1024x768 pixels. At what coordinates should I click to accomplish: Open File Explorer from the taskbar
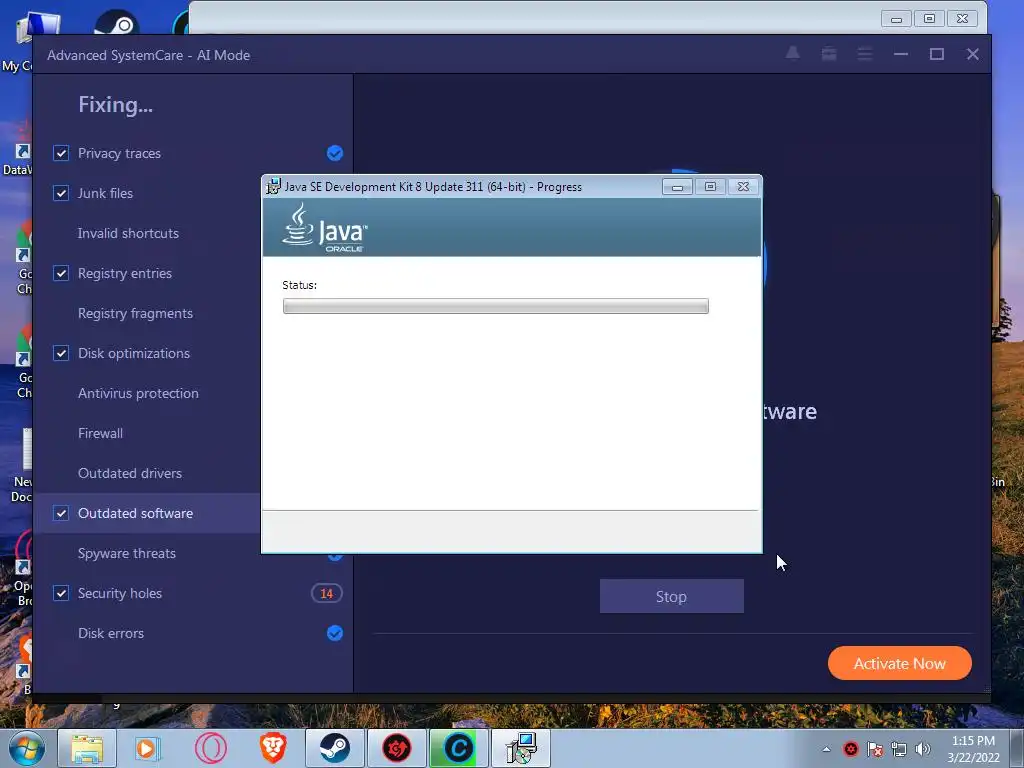[x=87, y=748]
